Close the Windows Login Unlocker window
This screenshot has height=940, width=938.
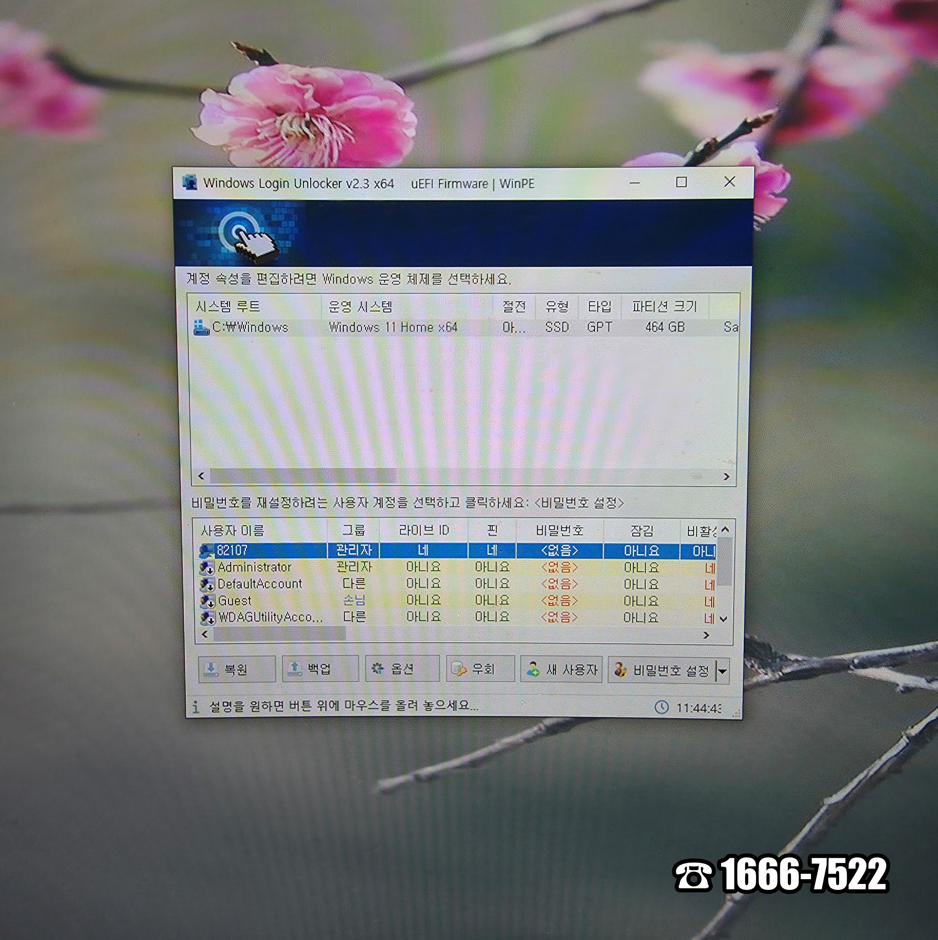pyautogui.click(x=729, y=182)
